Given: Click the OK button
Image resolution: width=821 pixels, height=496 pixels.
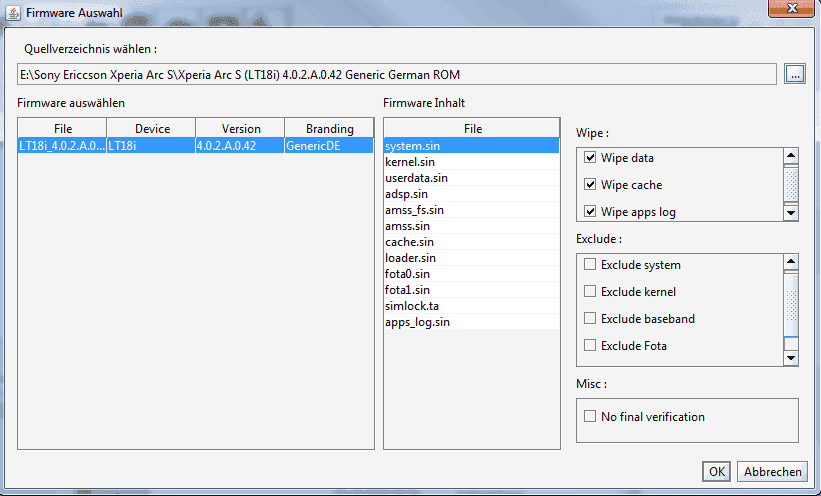Looking at the screenshot, I should pyautogui.click(x=716, y=471).
